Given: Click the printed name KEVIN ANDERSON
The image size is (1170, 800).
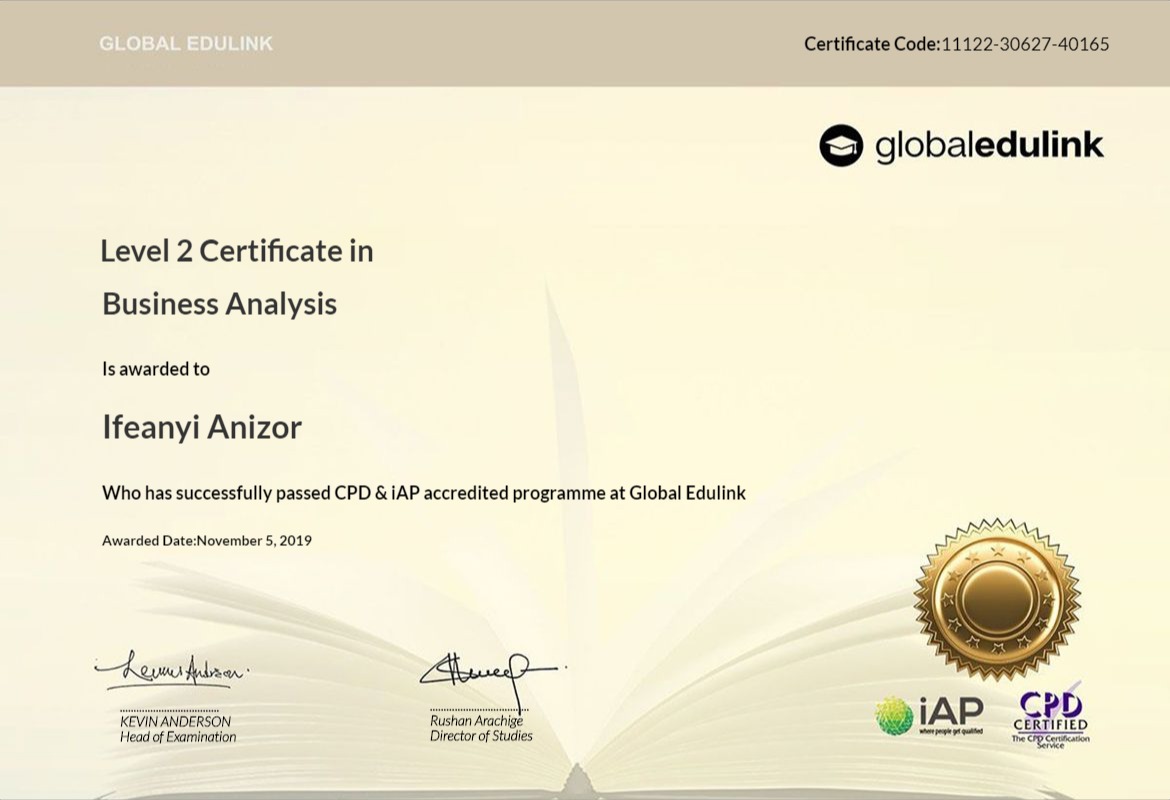Looking at the screenshot, I should click(175, 721).
